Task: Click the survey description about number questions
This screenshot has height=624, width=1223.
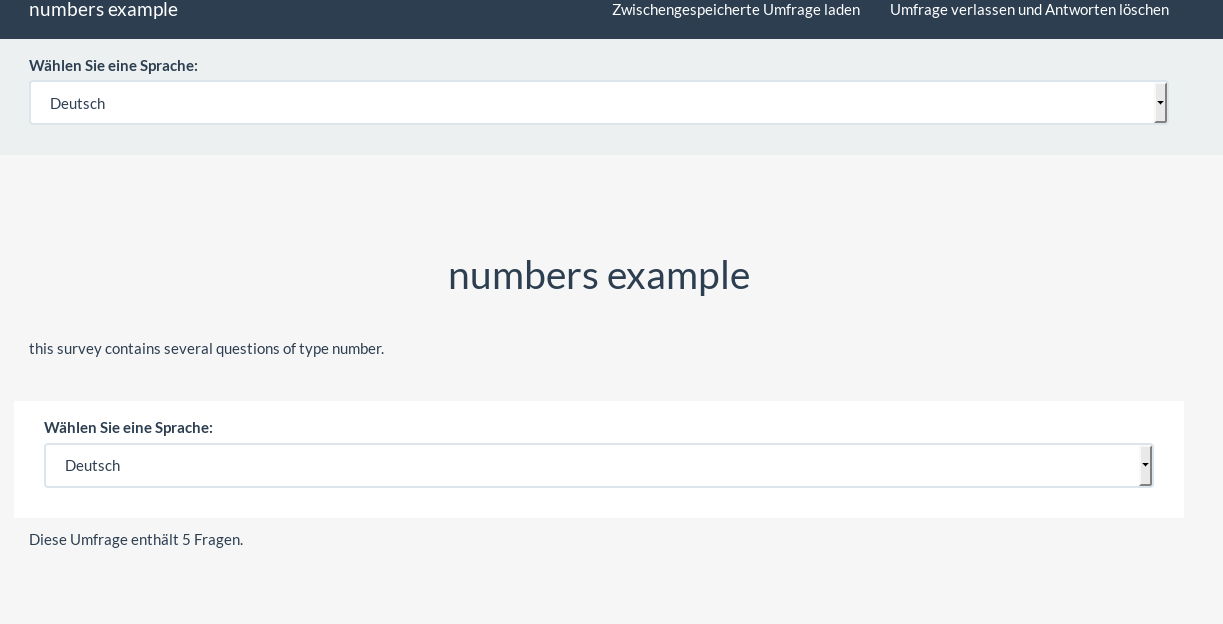Action: point(206,348)
